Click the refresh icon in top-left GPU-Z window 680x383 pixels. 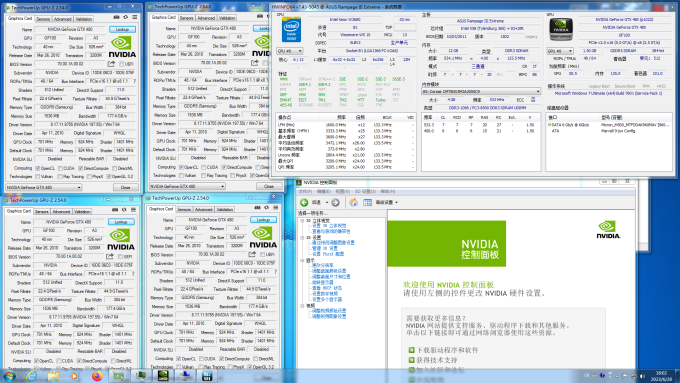[x=126, y=17]
